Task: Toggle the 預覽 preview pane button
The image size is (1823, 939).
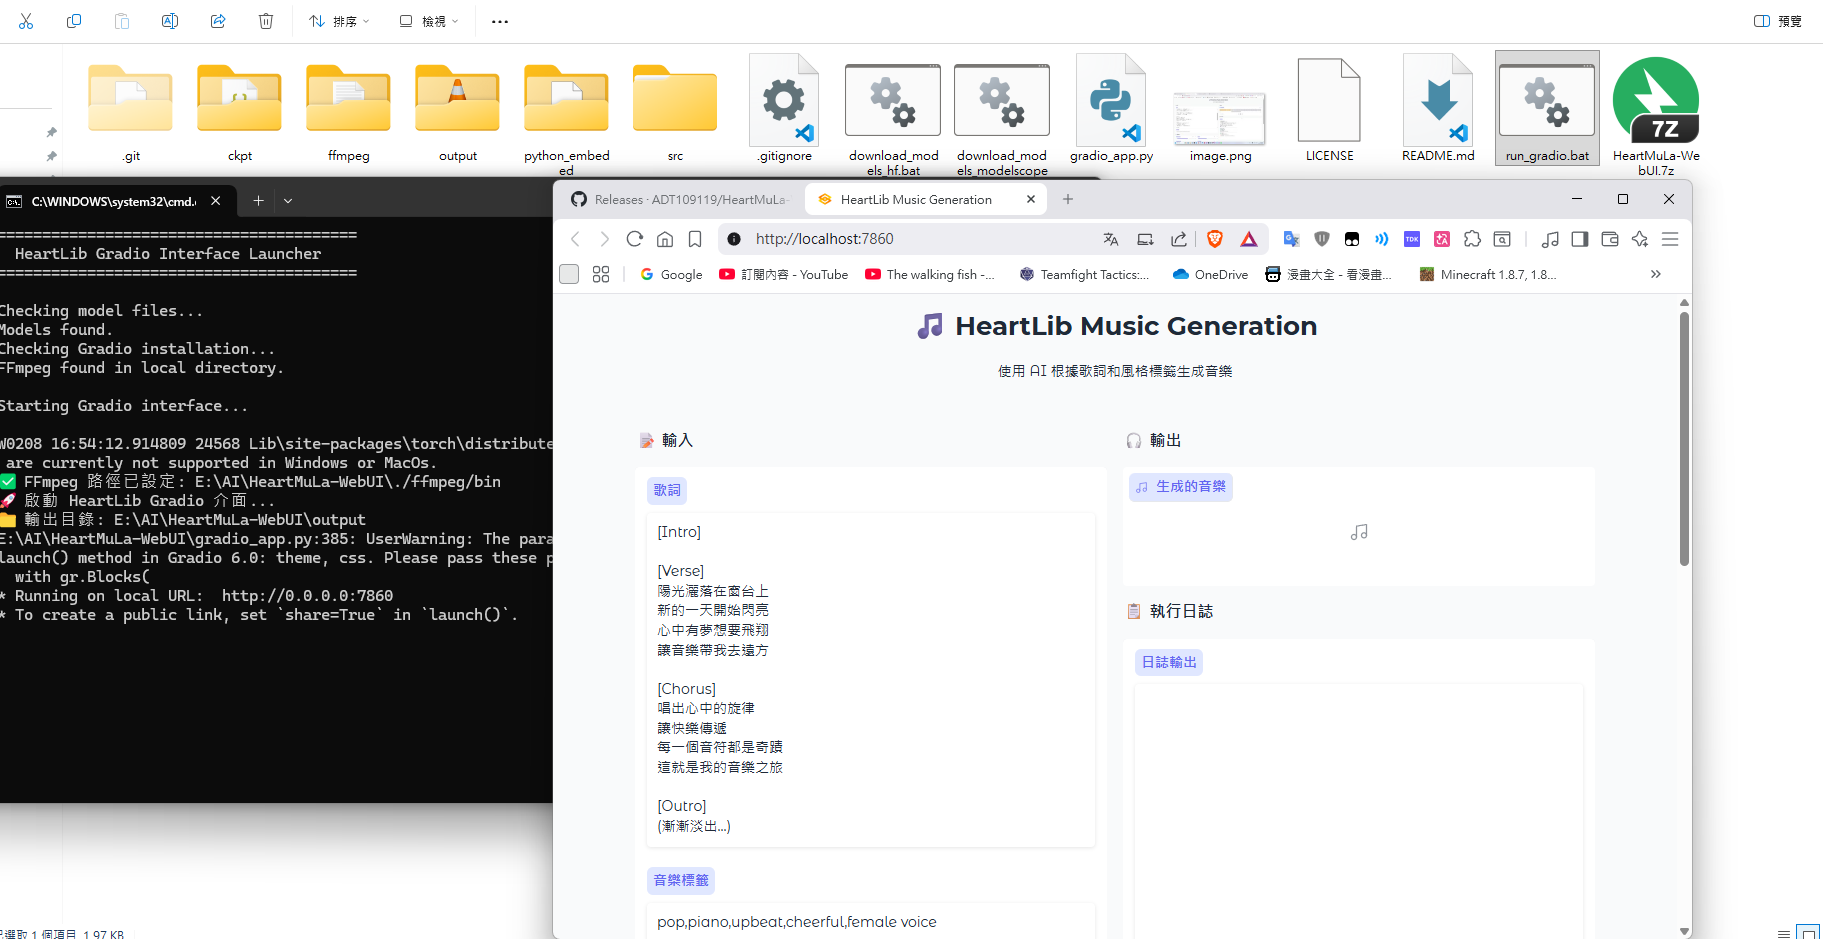Action: [1778, 21]
